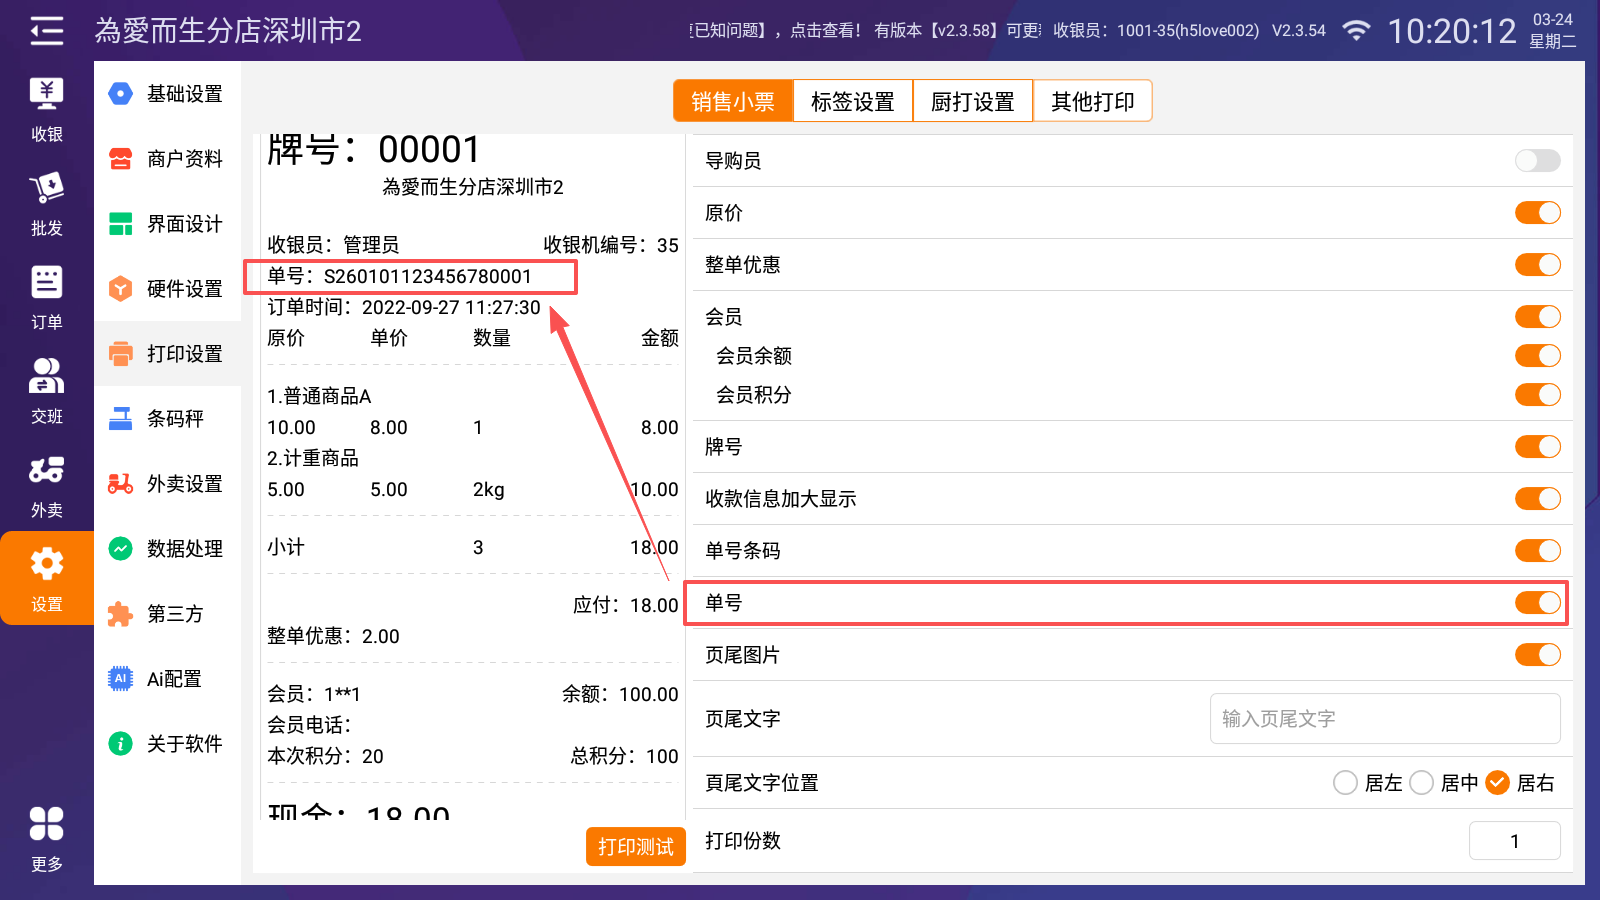
Task: Turn off the 页尾图片 toggle
Action: pos(1537,655)
